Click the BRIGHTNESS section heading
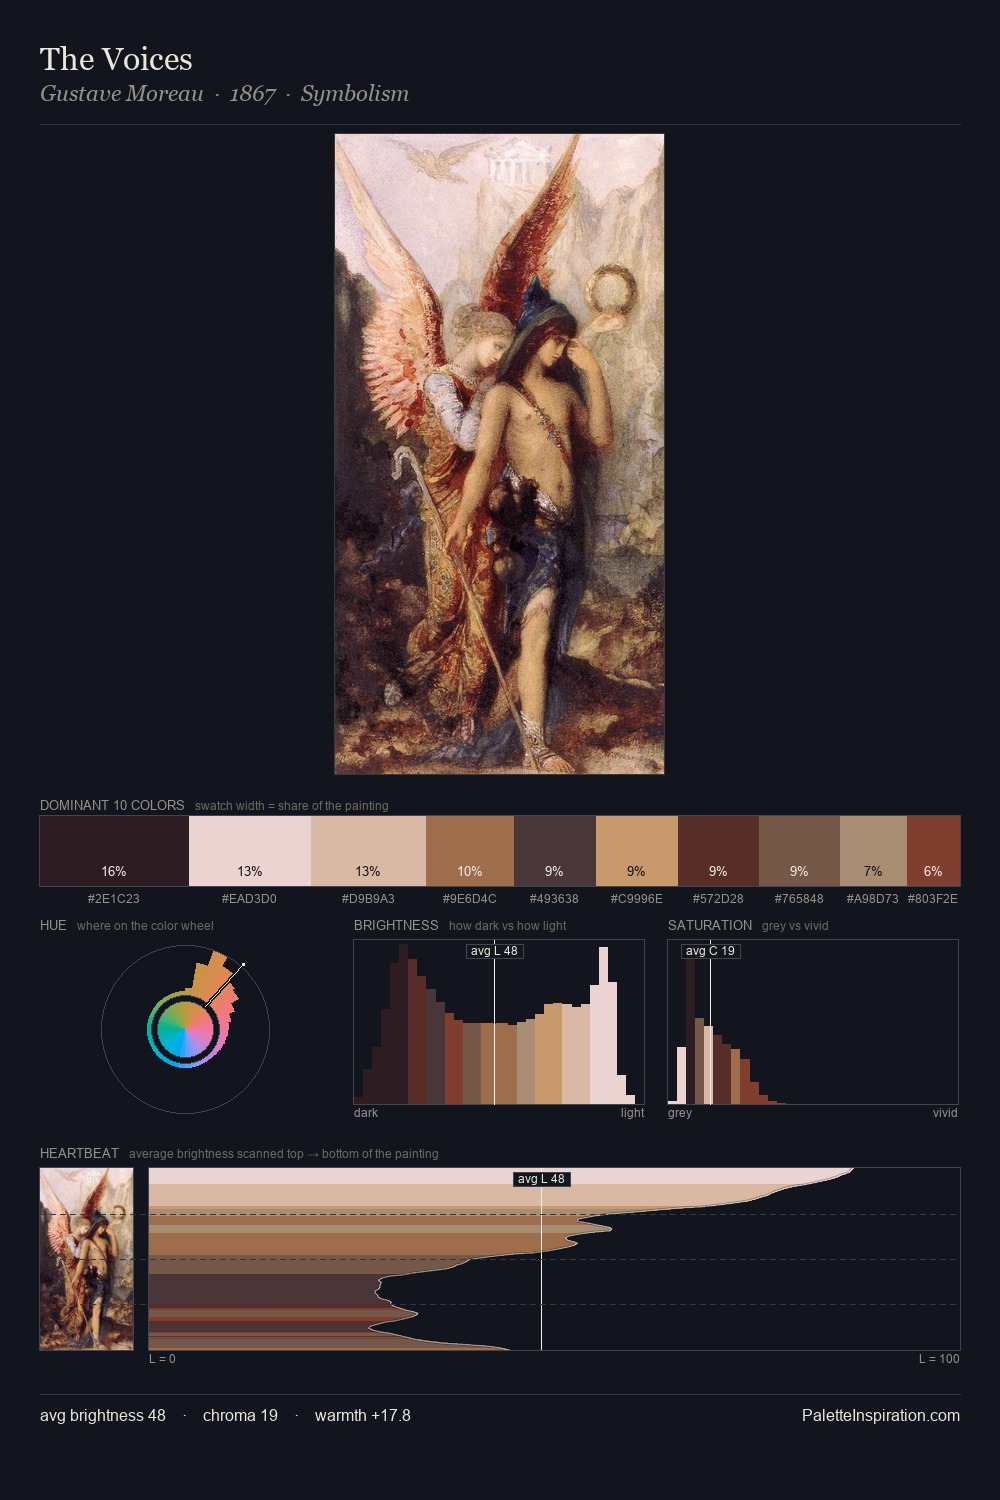Screen dimensions: 1000x1500 click(x=396, y=925)
